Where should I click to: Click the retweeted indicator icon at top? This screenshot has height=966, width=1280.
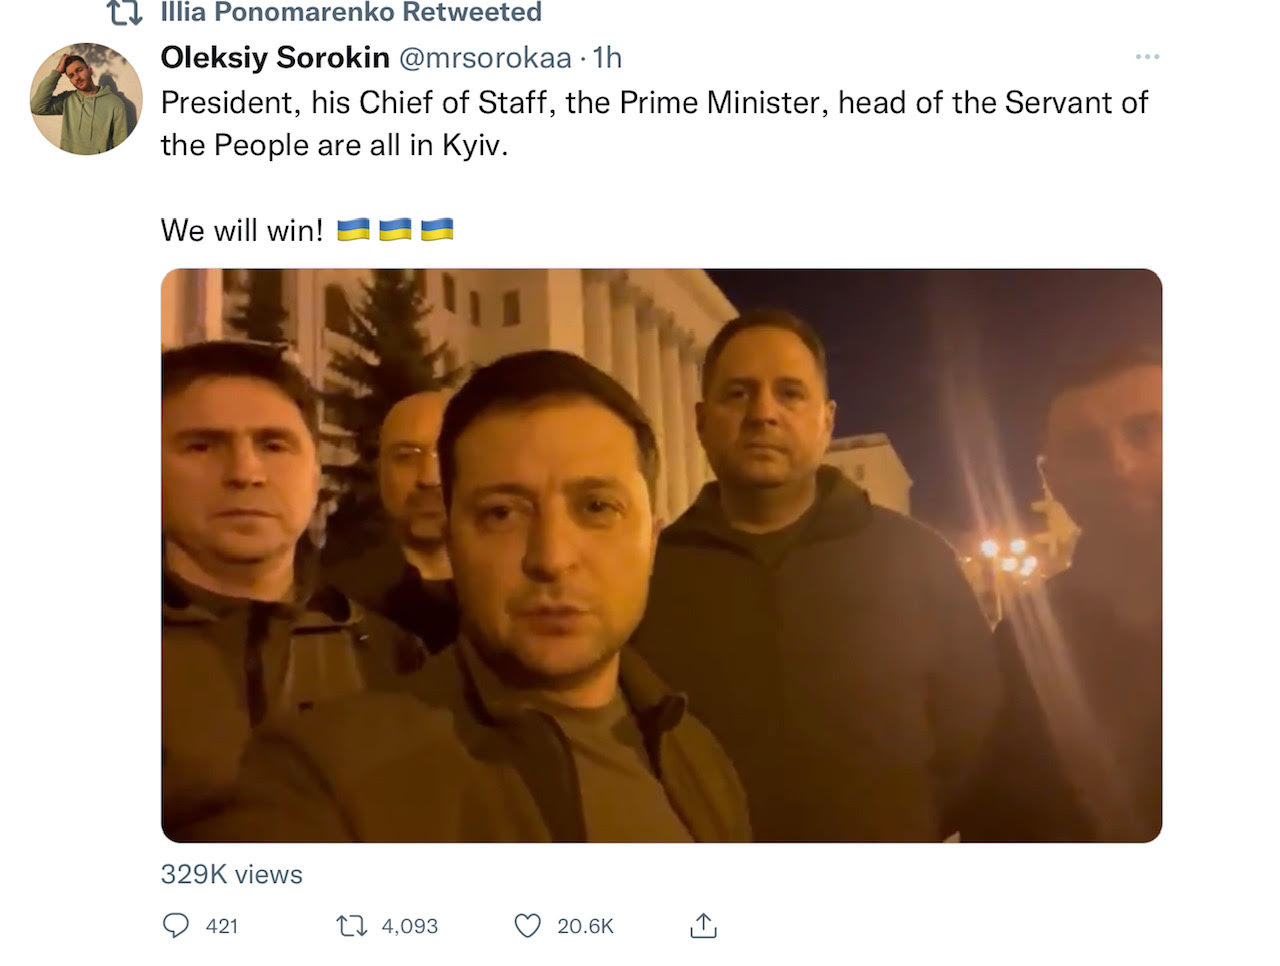click(x=125, y=13)
